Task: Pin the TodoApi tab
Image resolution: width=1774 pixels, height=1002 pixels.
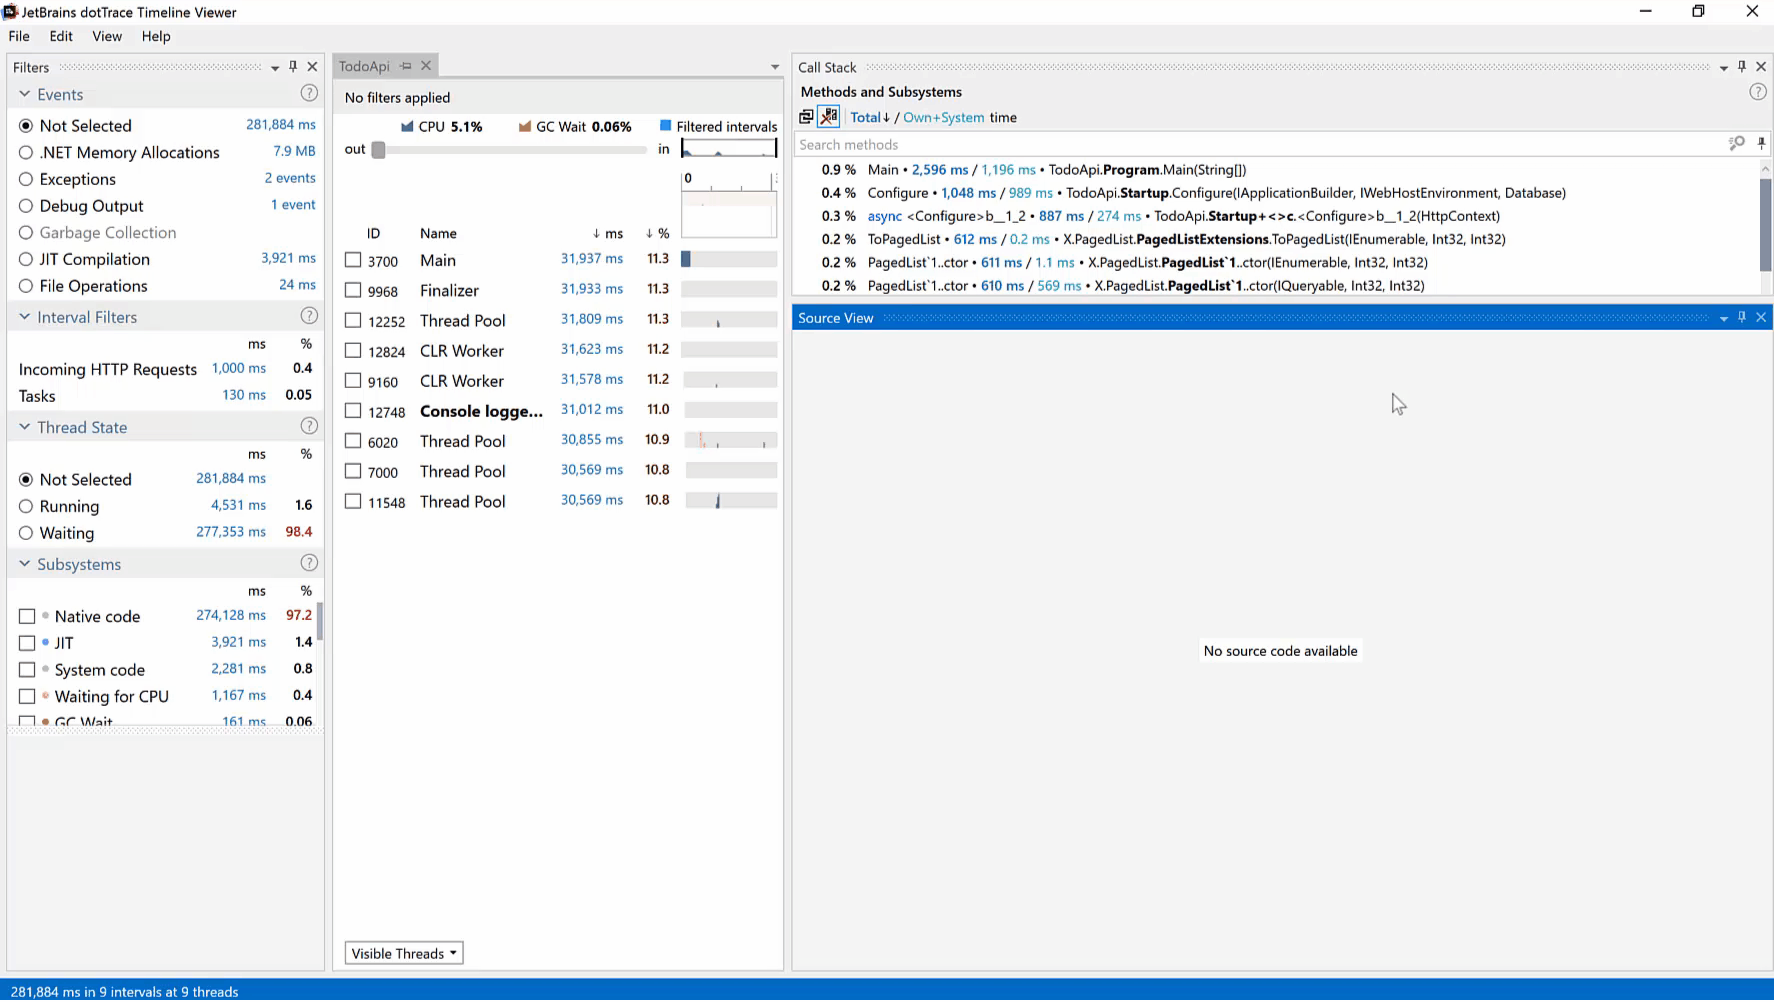Action: click(x=406, y=66)
